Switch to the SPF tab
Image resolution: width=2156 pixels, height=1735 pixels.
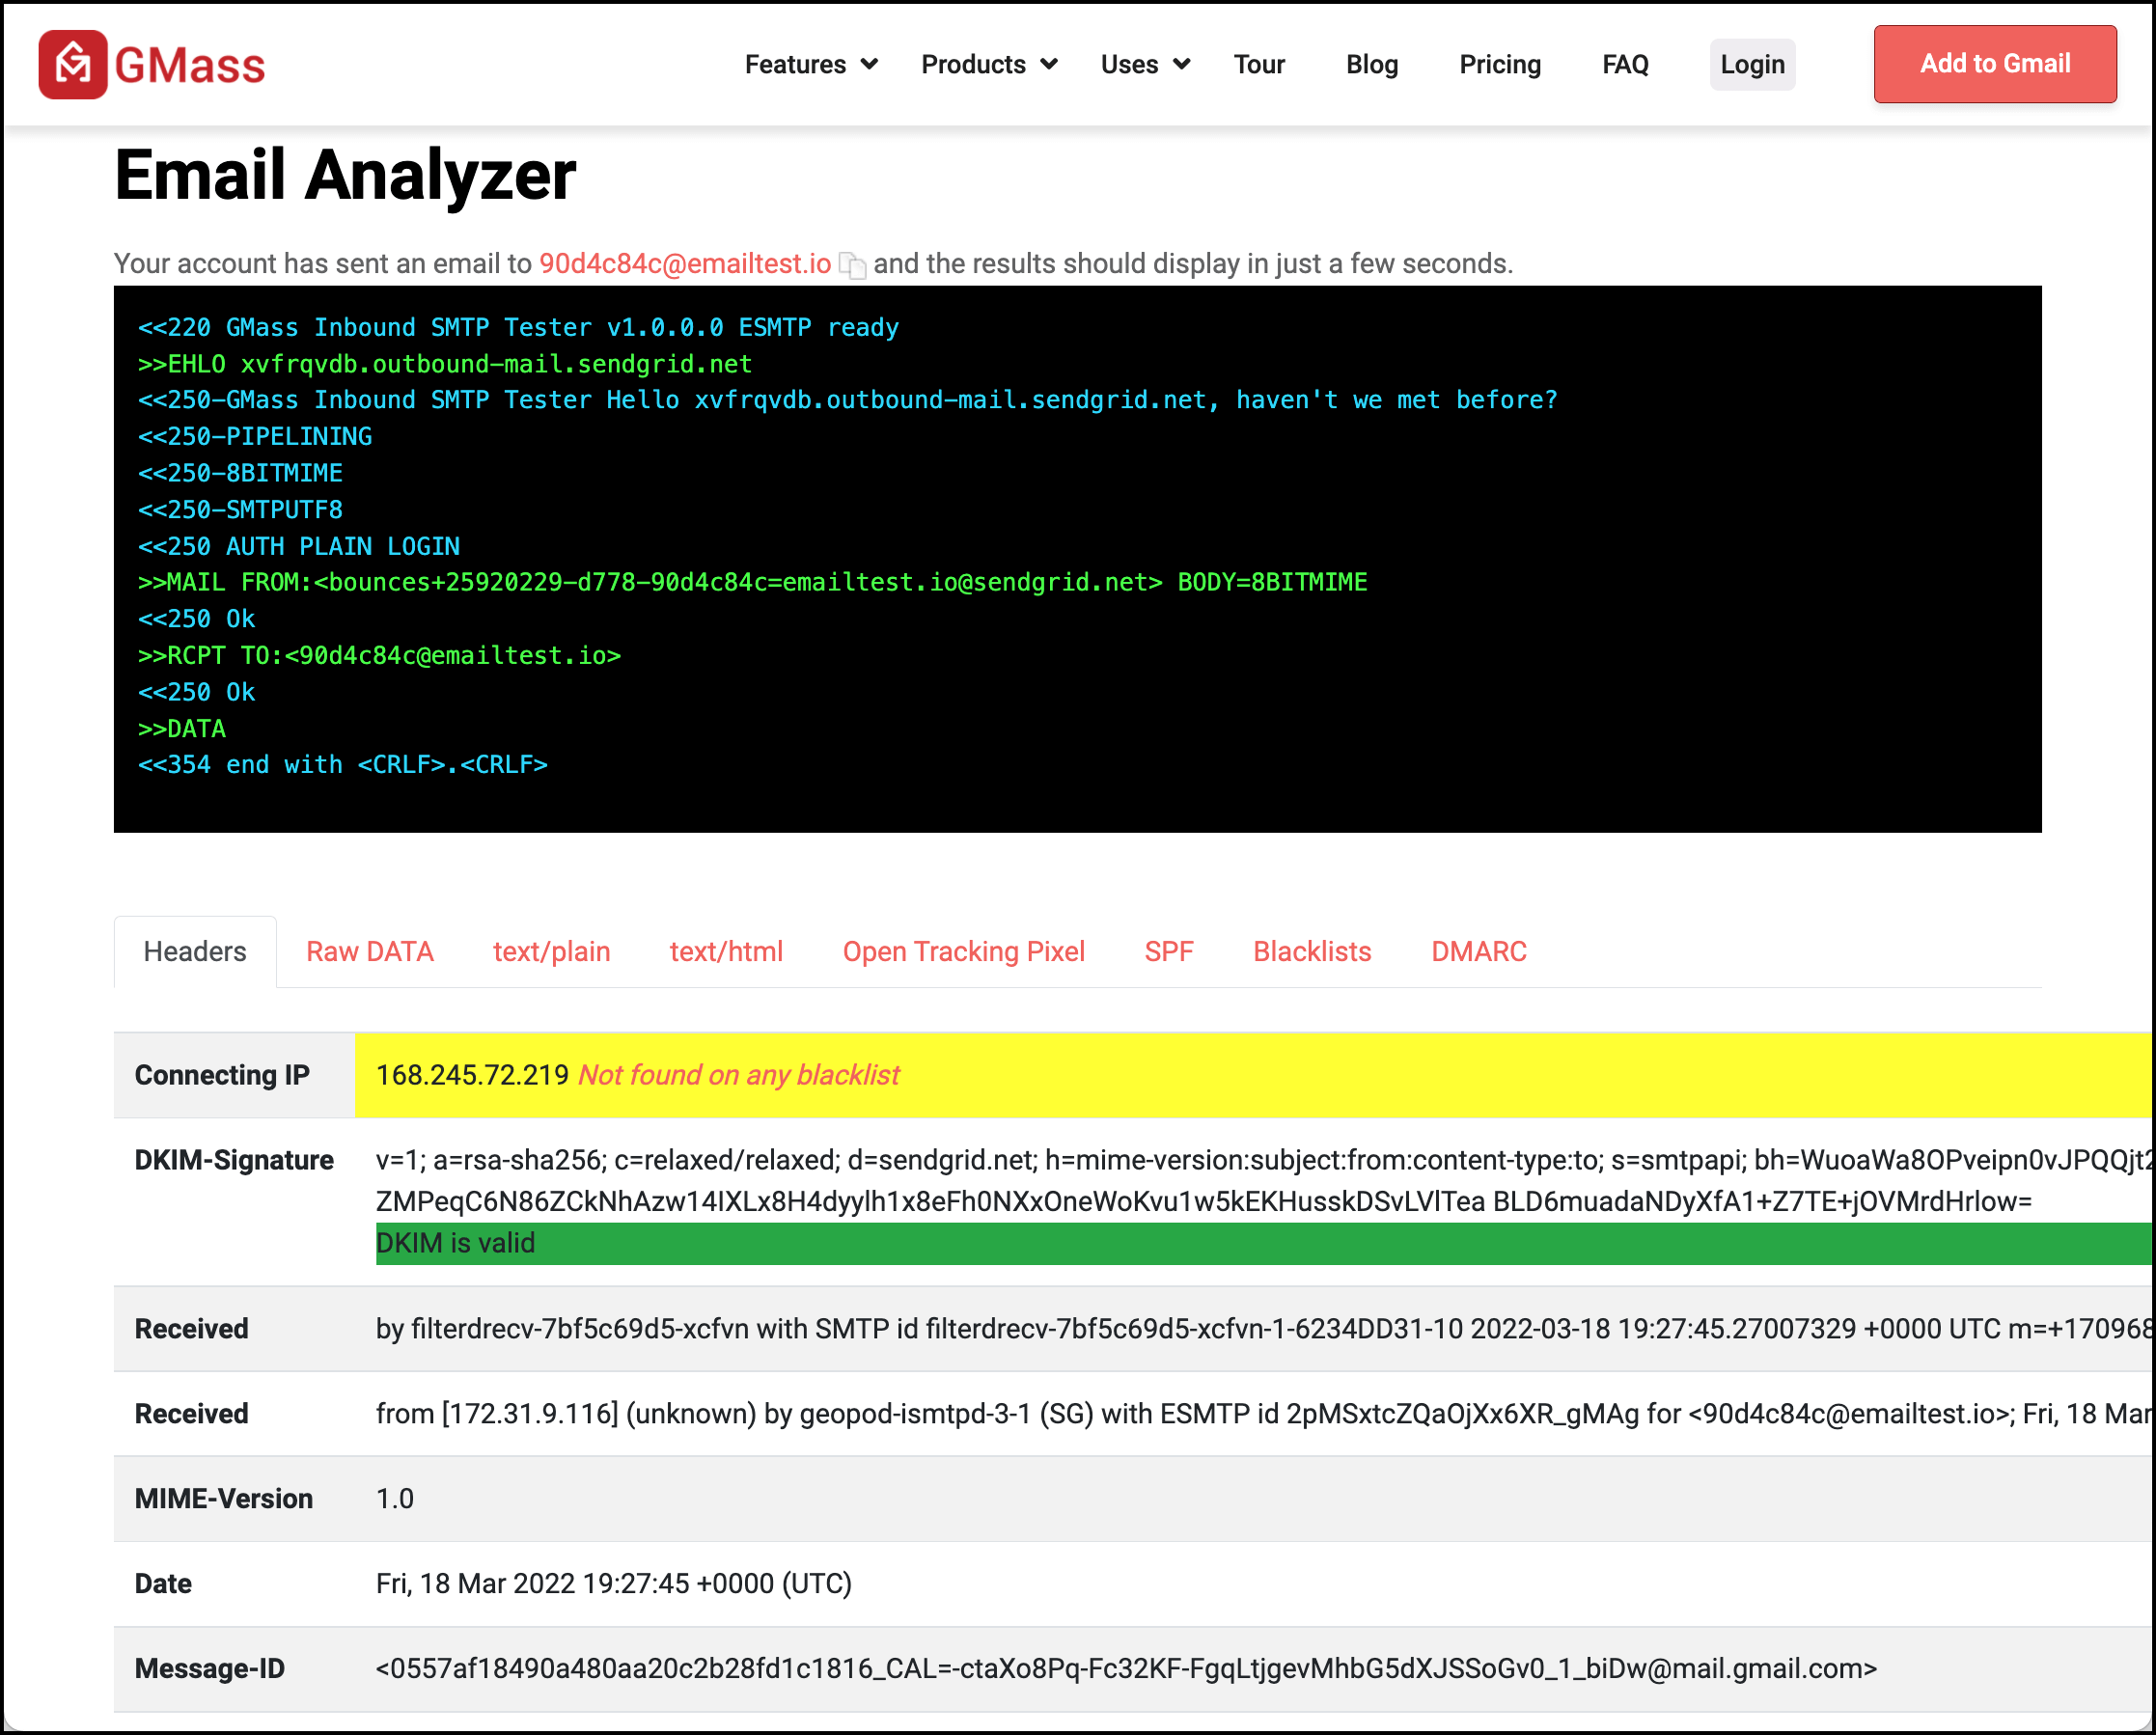pyautogui.click(x=1169, y=951)
